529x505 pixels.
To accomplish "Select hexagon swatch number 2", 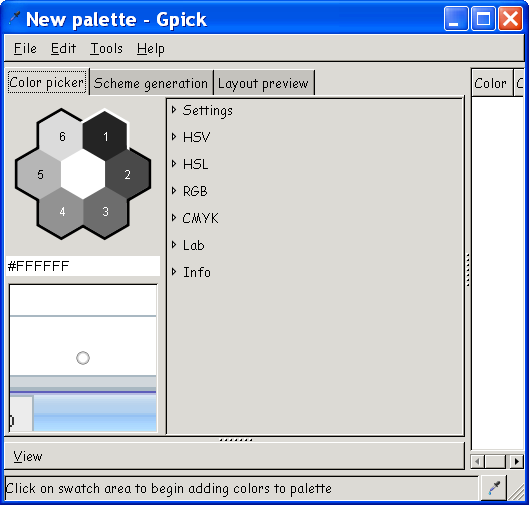I will pyautogui.click(x=127, y=174).
